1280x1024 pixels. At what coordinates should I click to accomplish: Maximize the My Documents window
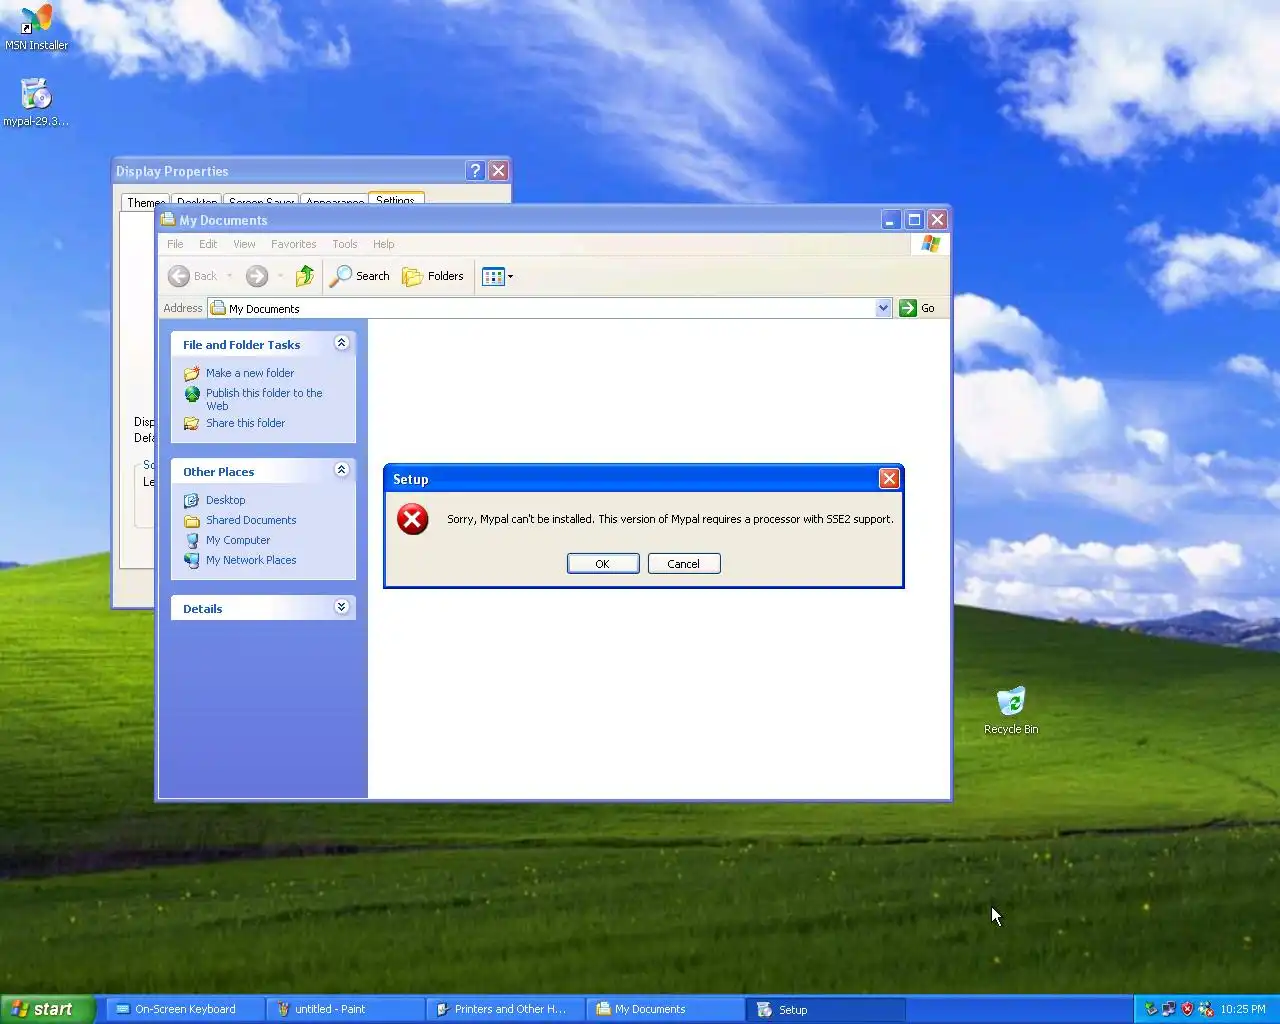click(914, 220)
